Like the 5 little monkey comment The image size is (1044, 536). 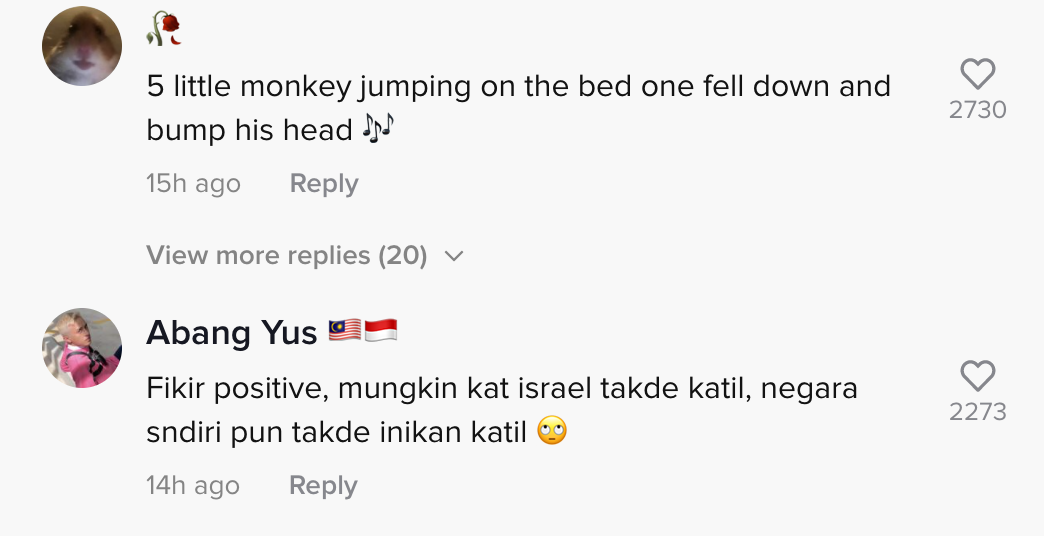click(977, 74)
